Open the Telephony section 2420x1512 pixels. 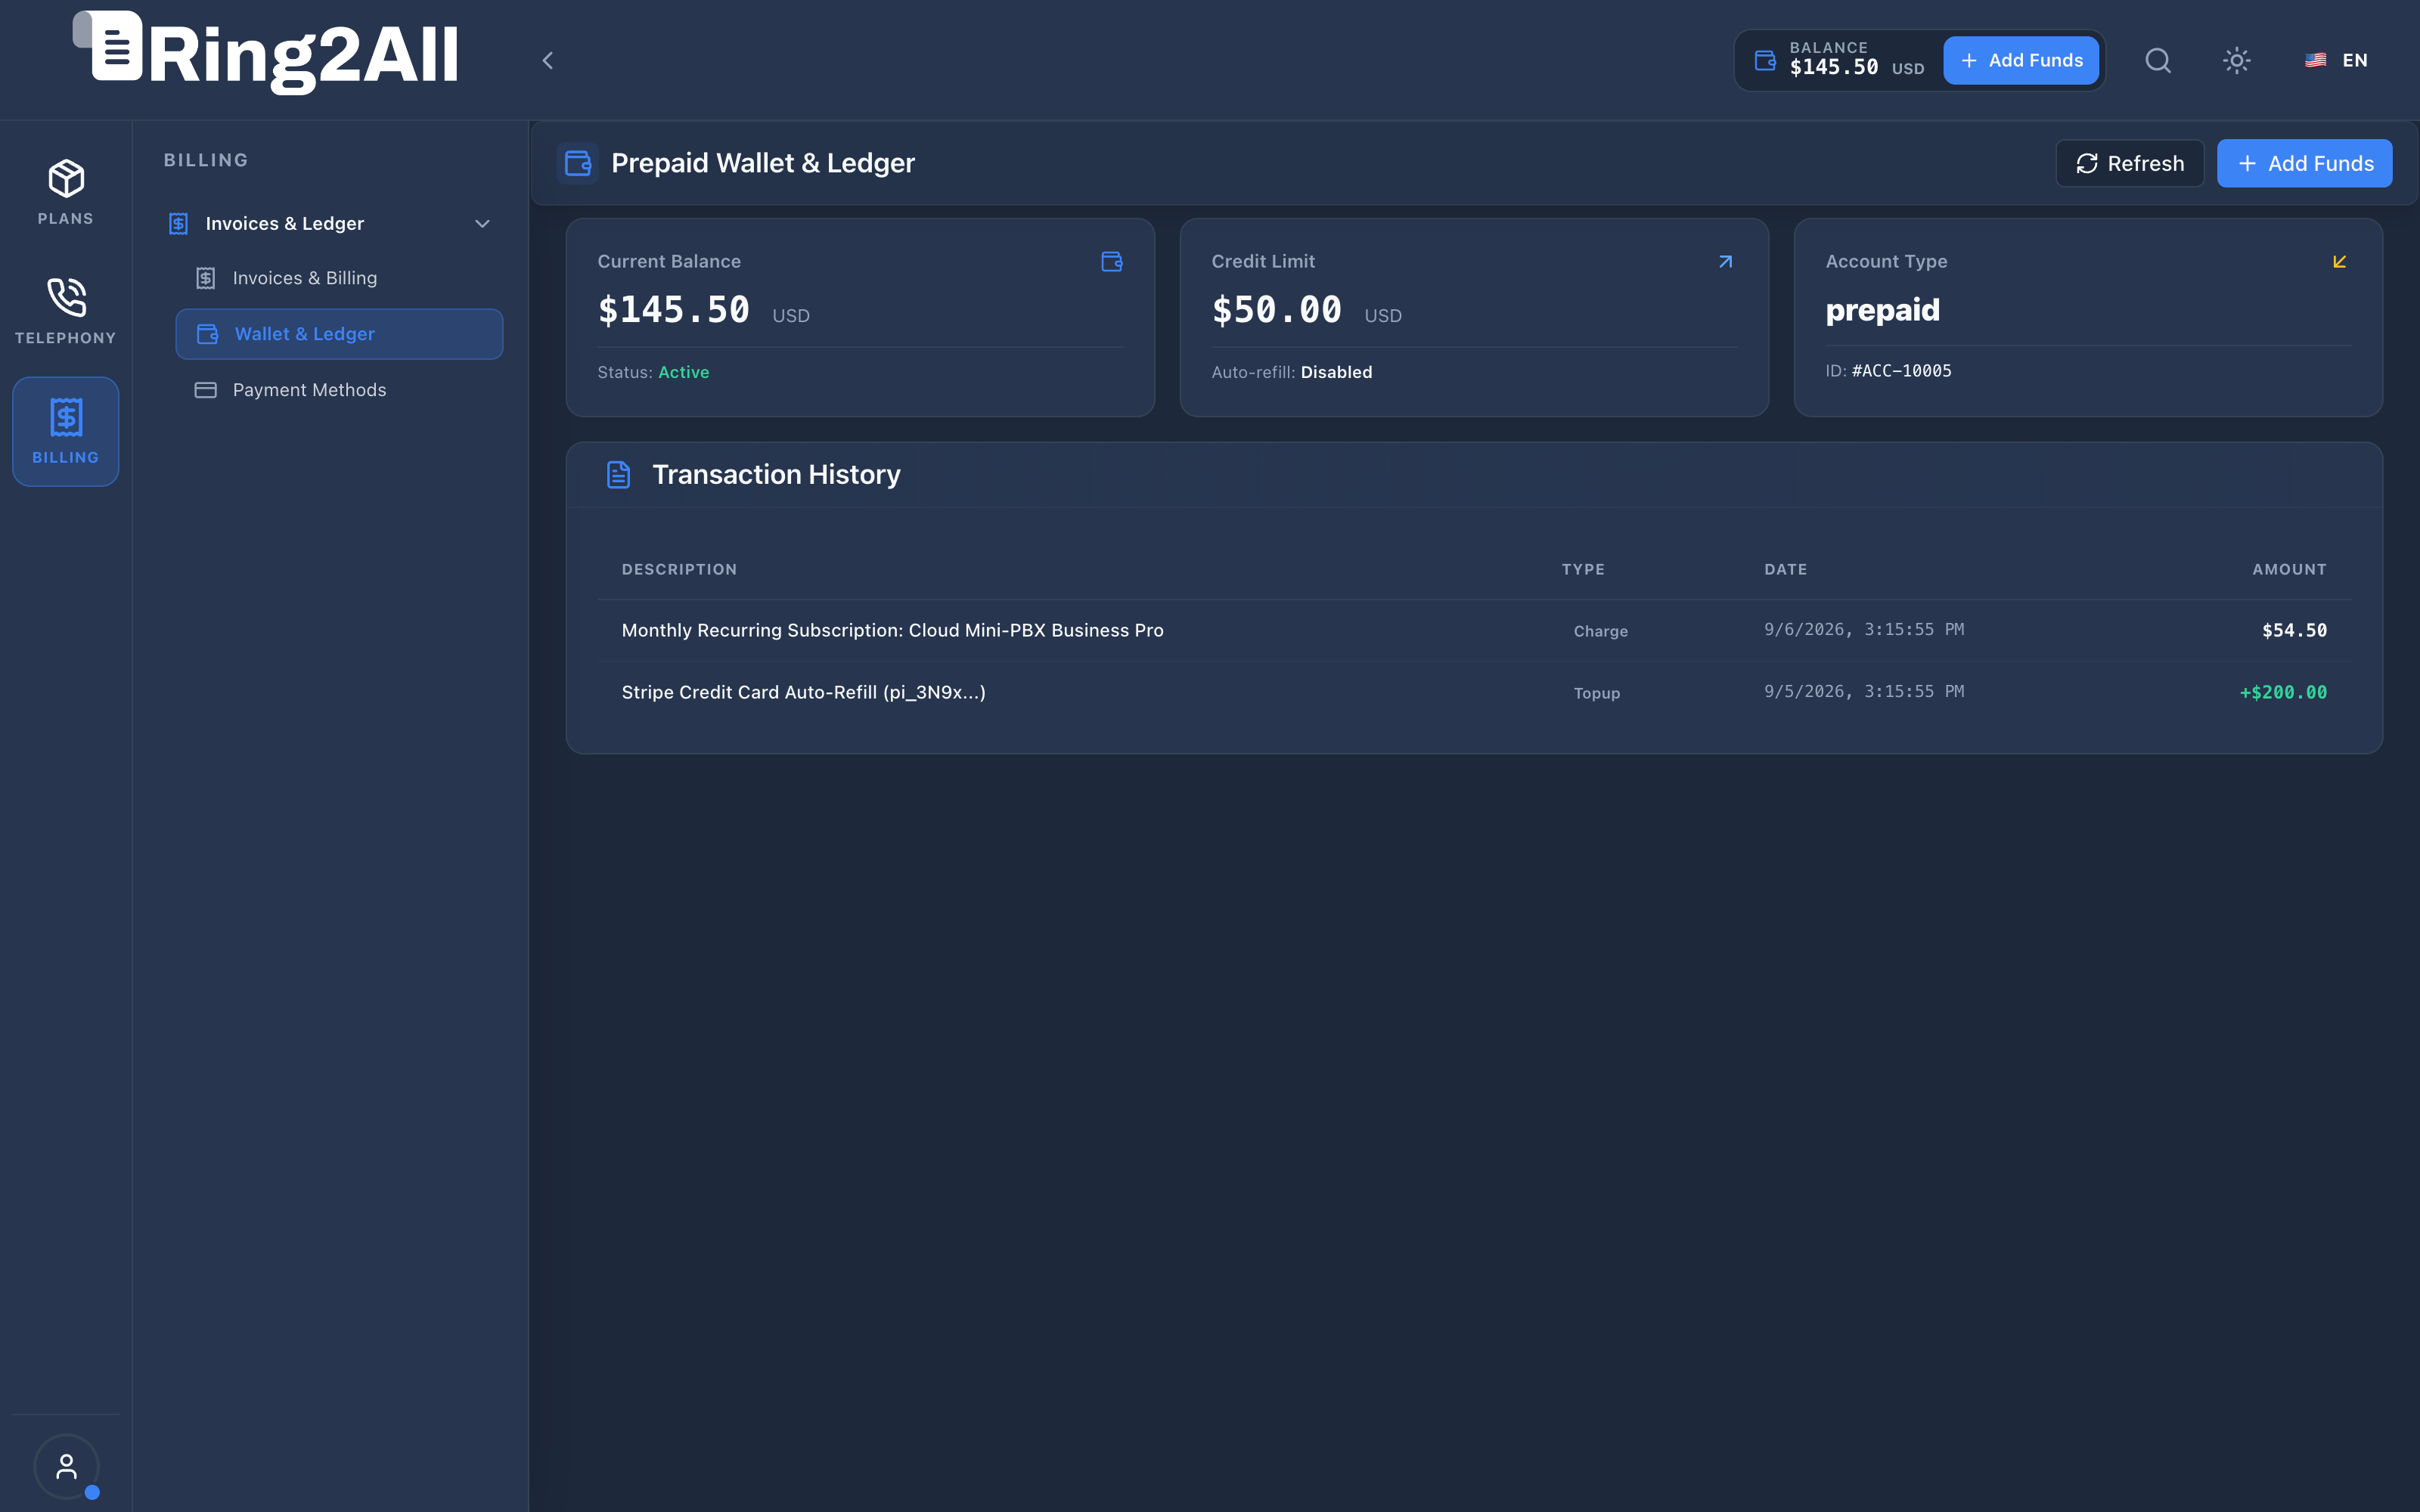[x=66, y=312]
